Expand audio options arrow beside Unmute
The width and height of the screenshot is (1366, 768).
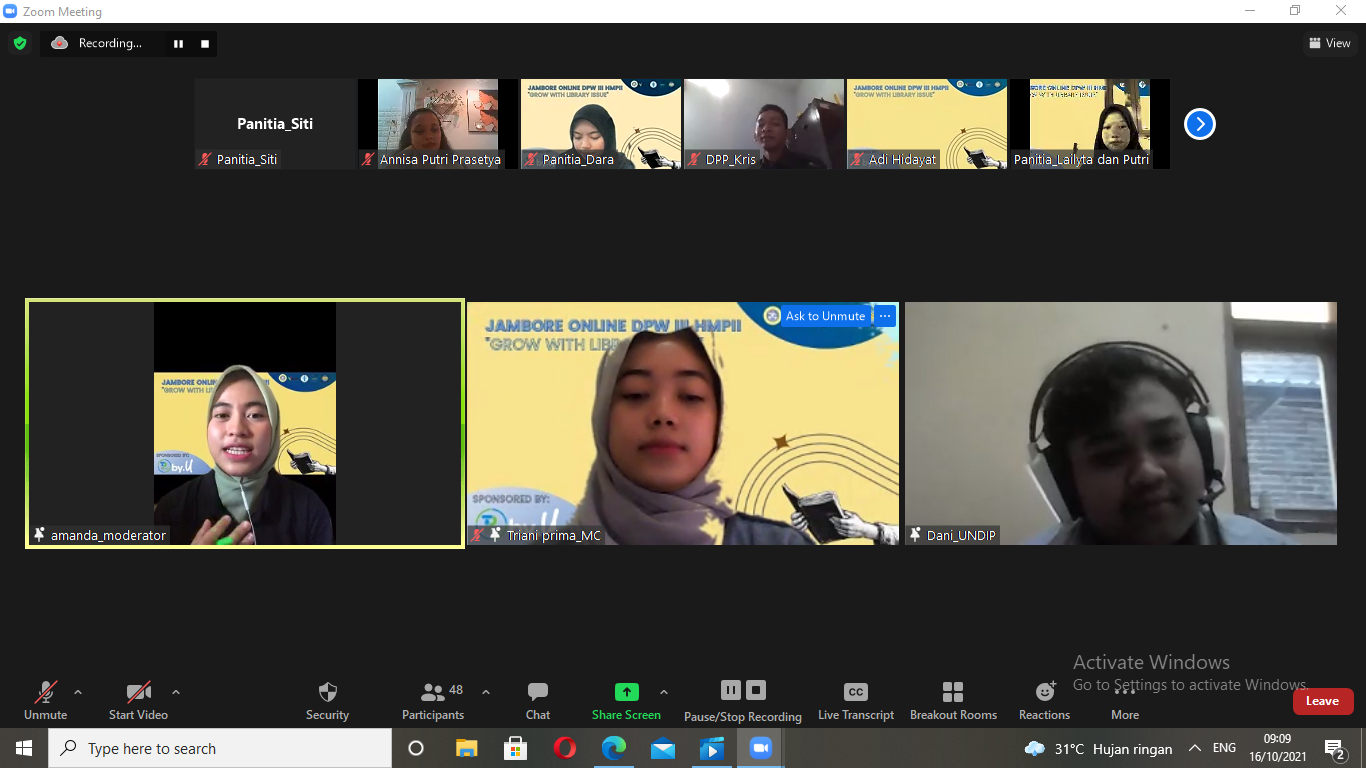click(78, 692)
